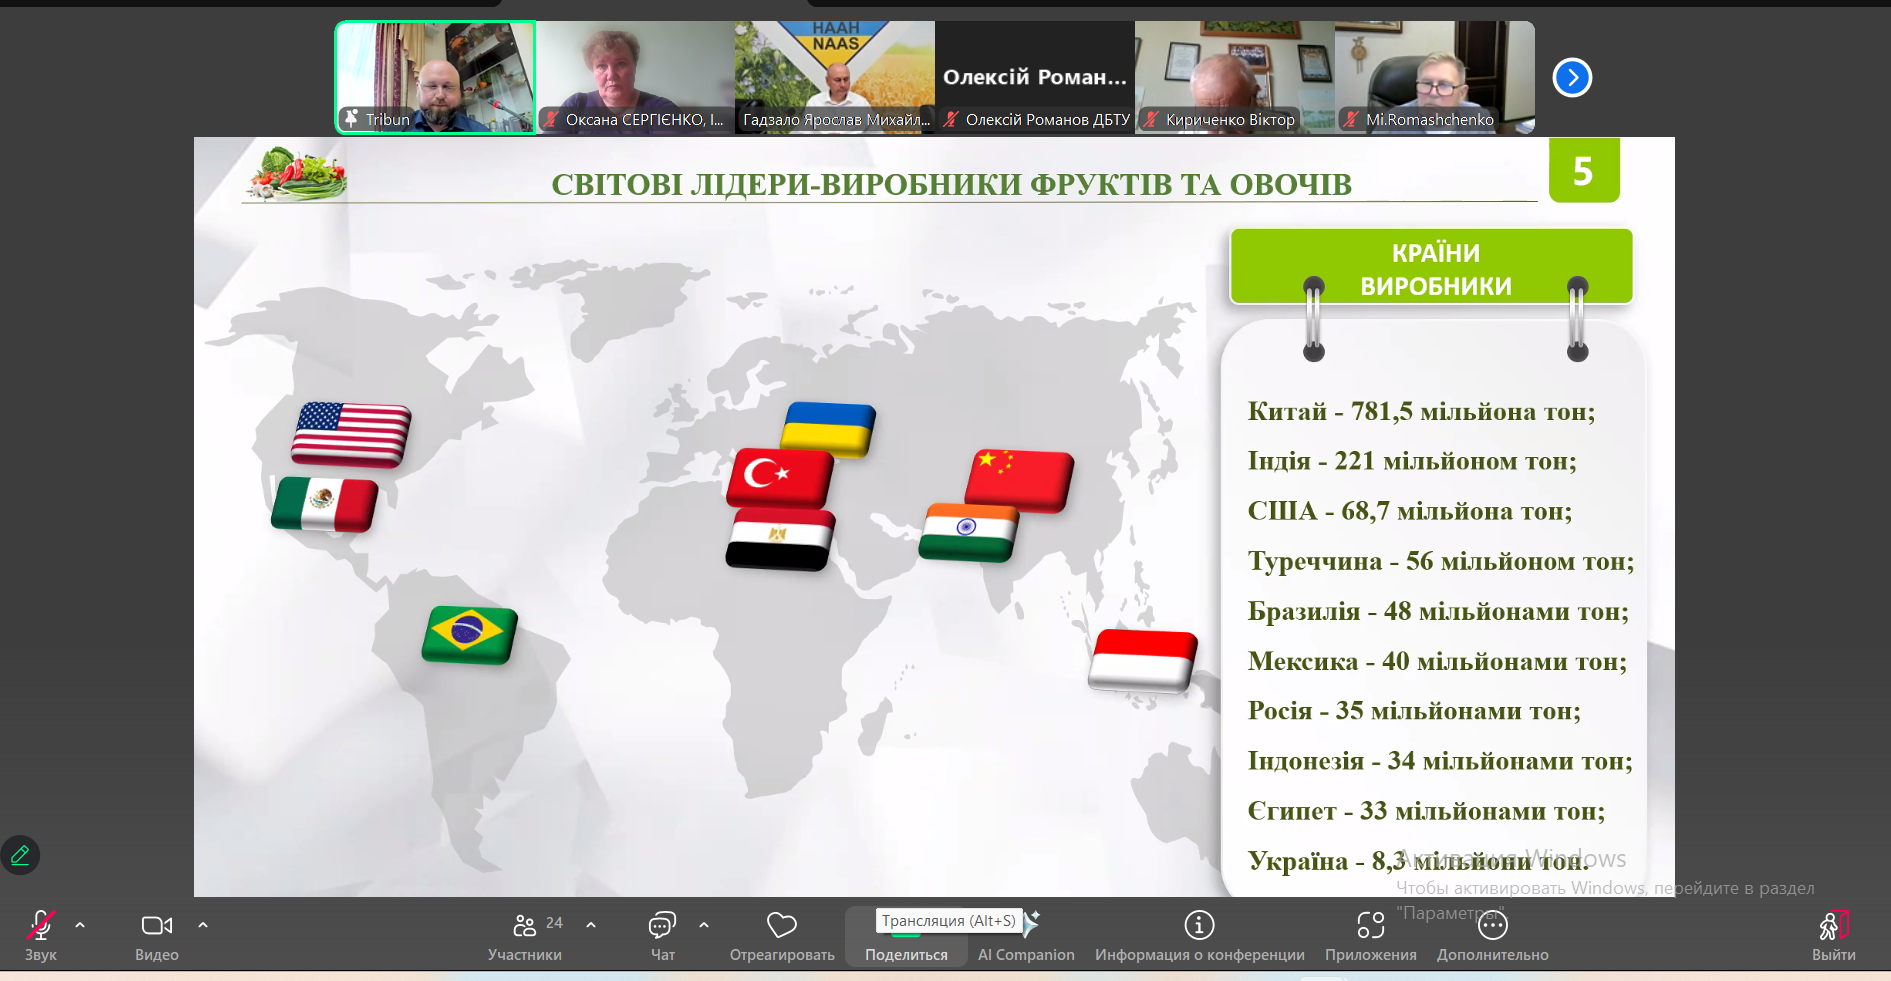Click the line Індія - 221 мільйоном тон

[x=1412, y=461]
